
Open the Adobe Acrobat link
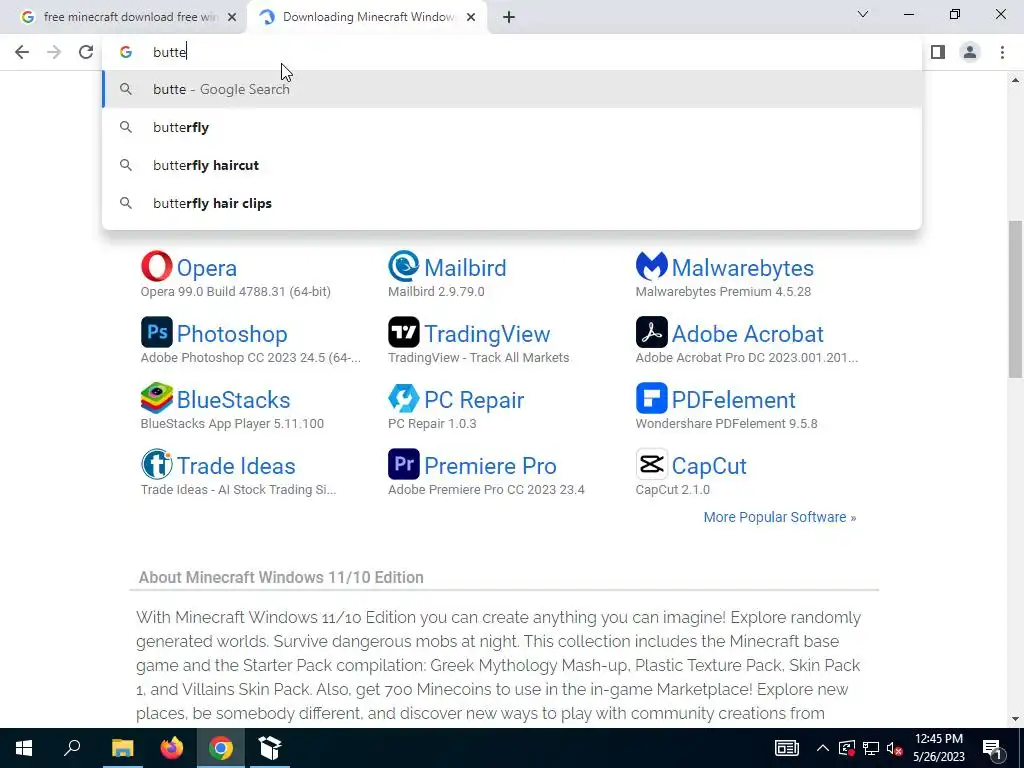click(x=747, y=334)
